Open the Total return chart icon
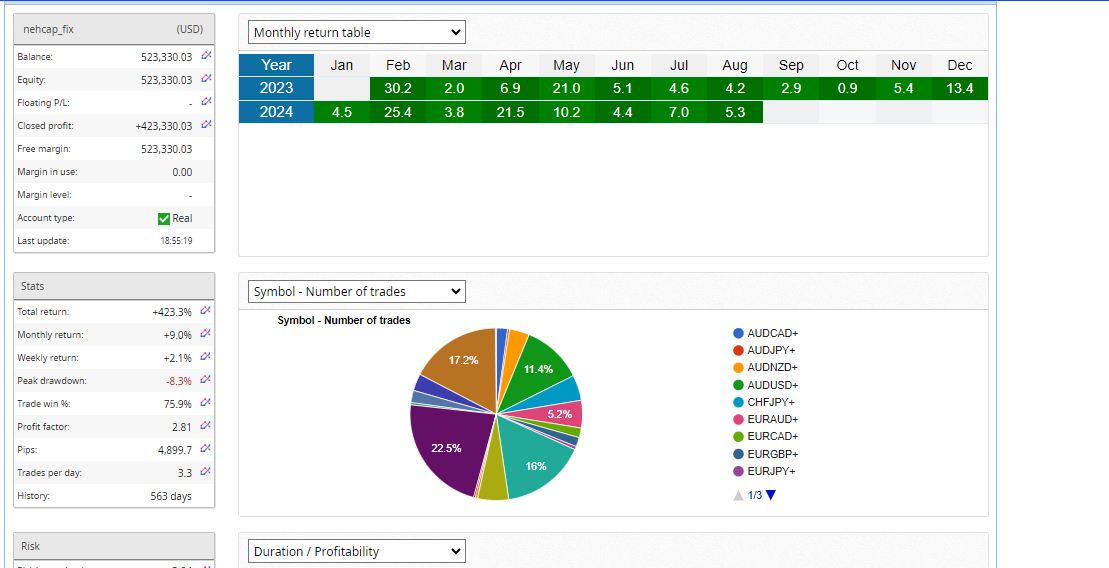 point(206,312)
